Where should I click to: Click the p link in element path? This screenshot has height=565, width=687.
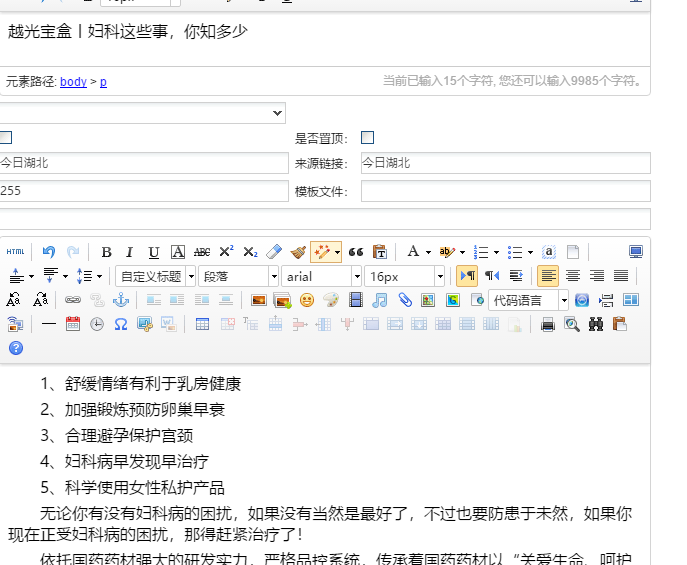coord(103,82)
